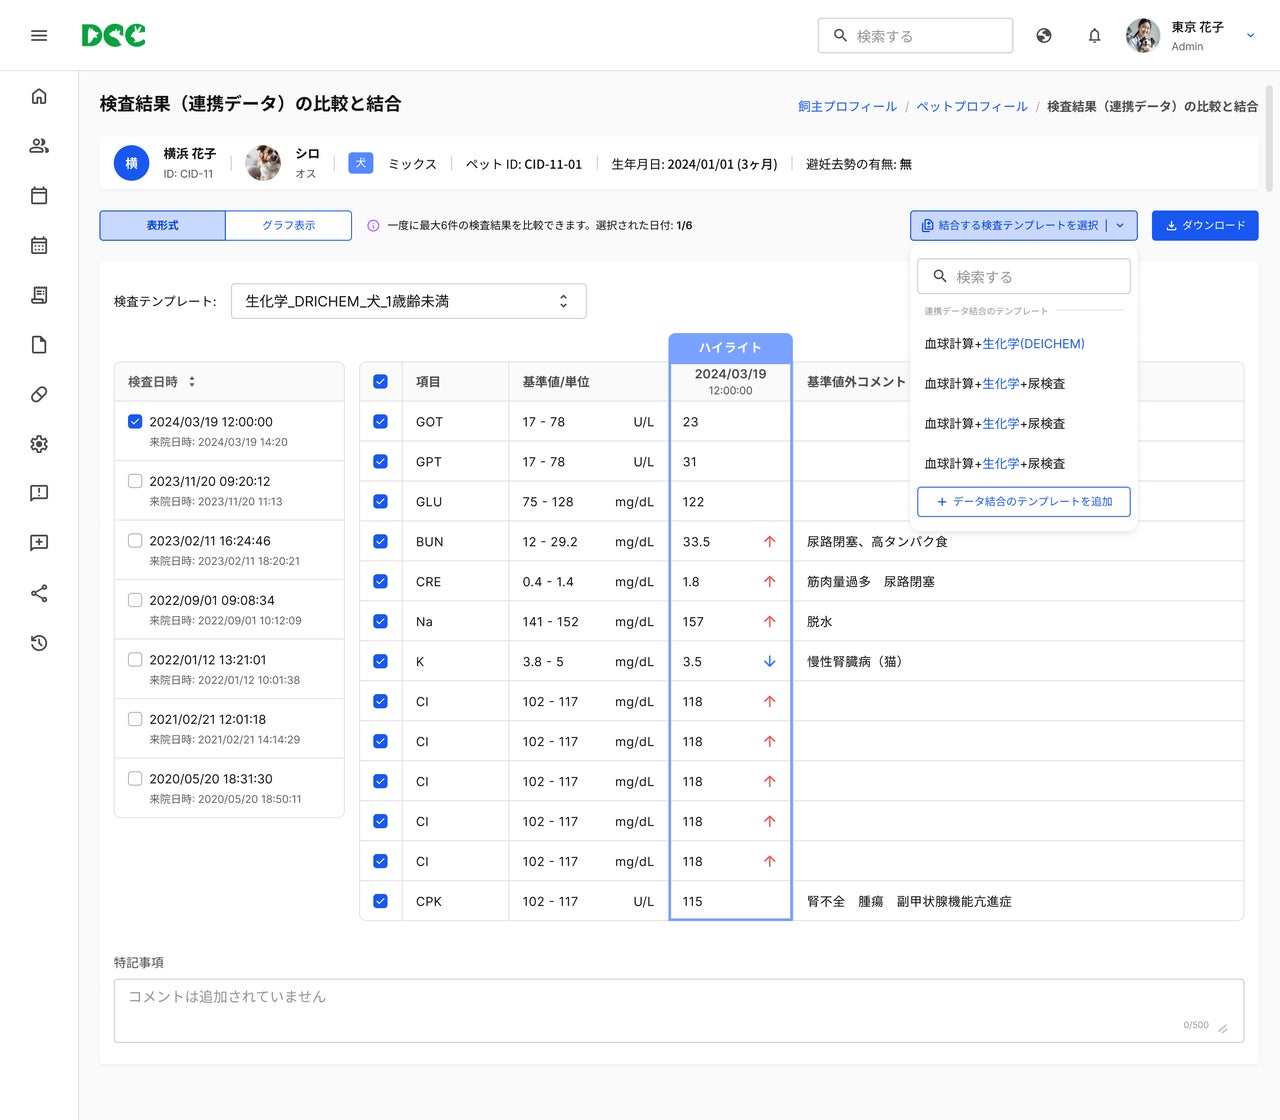Viewport: 1280px width, 1120px height.
Task: Check the 2023/11/20 09:20:12 exam date
Action: 135,481
